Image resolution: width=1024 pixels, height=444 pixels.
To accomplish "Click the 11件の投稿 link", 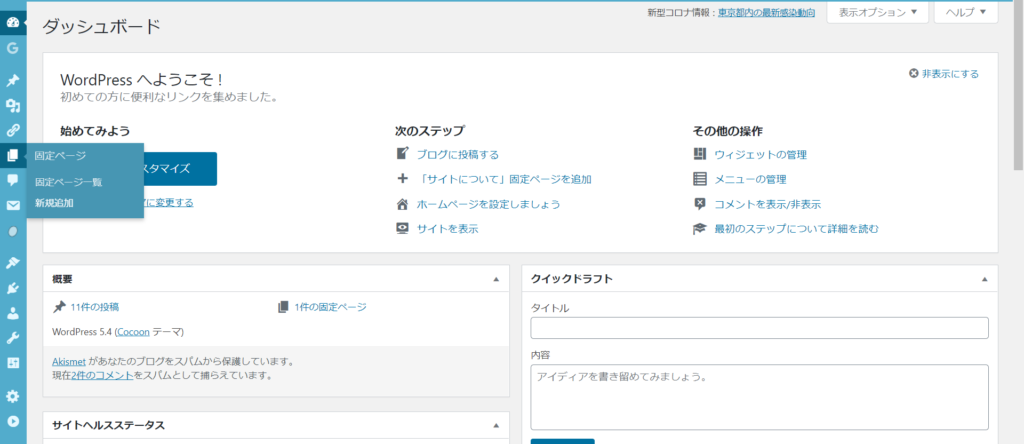I will (95, 306).
